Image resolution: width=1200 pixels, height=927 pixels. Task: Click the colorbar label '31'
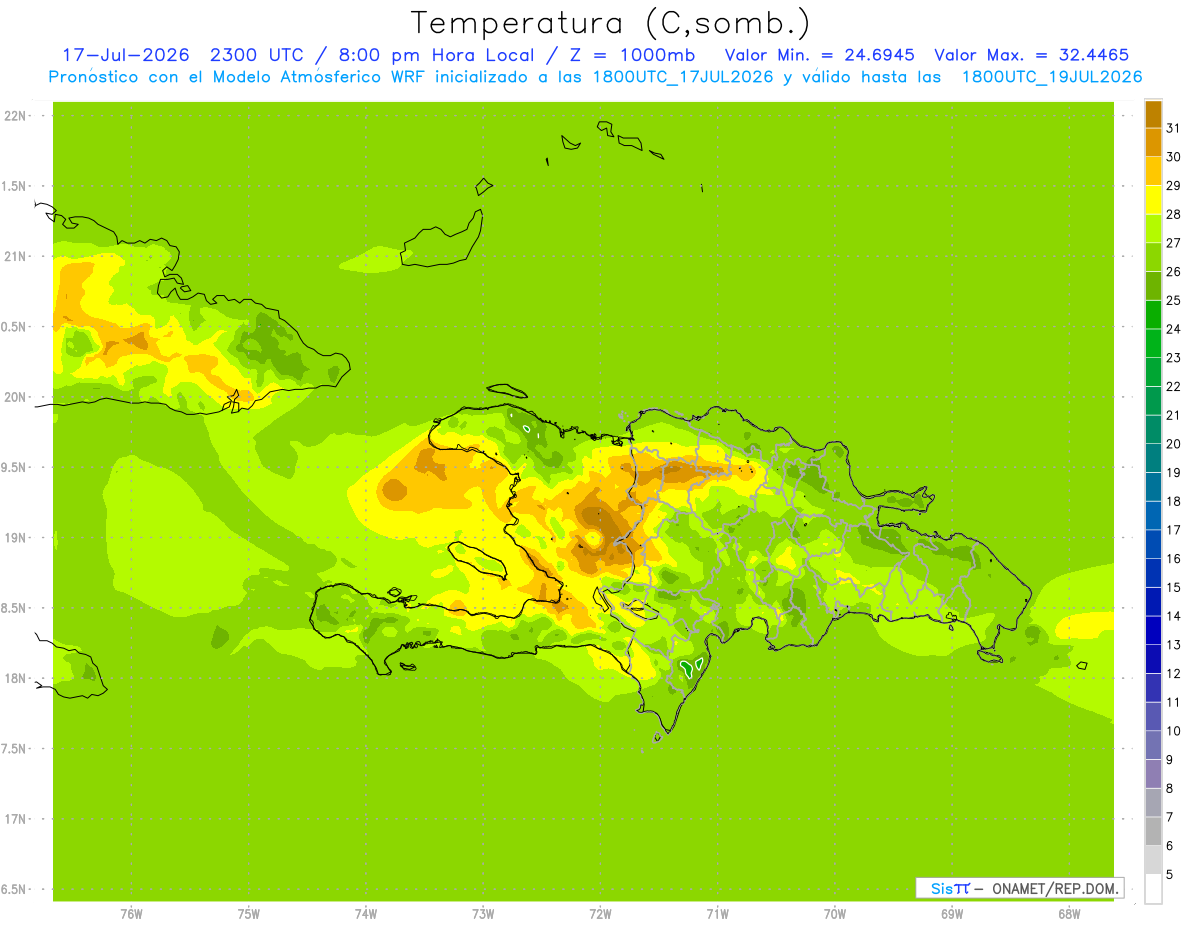pos(1174,128)
